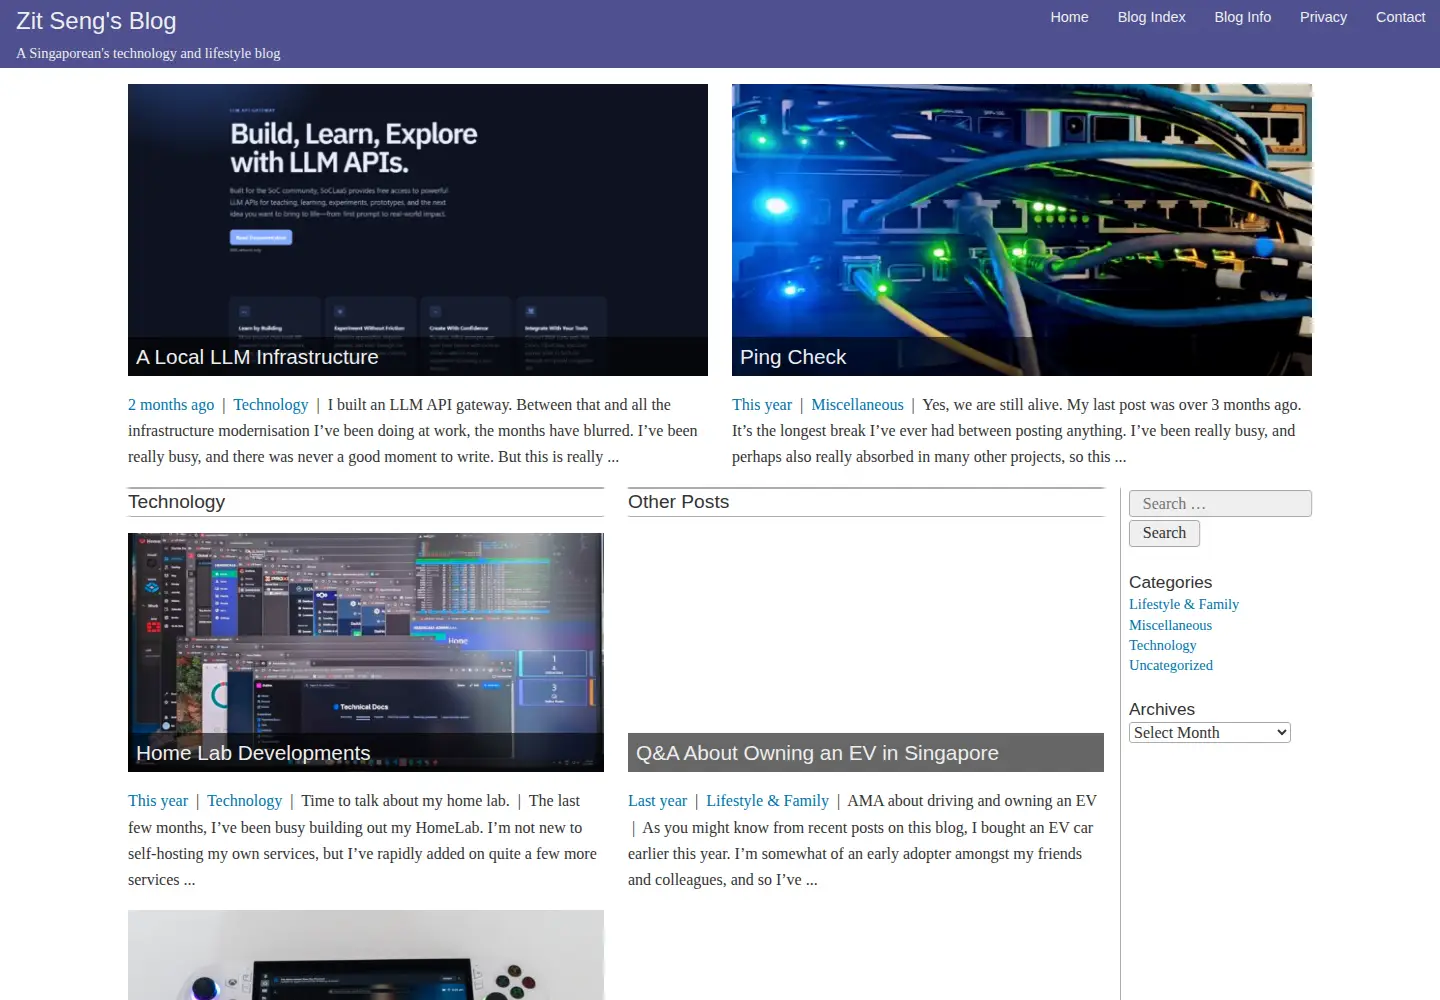Open the Contact page
Image resolution: width=1440 pixels, height=1000 pixels.
coord(1400,17)
